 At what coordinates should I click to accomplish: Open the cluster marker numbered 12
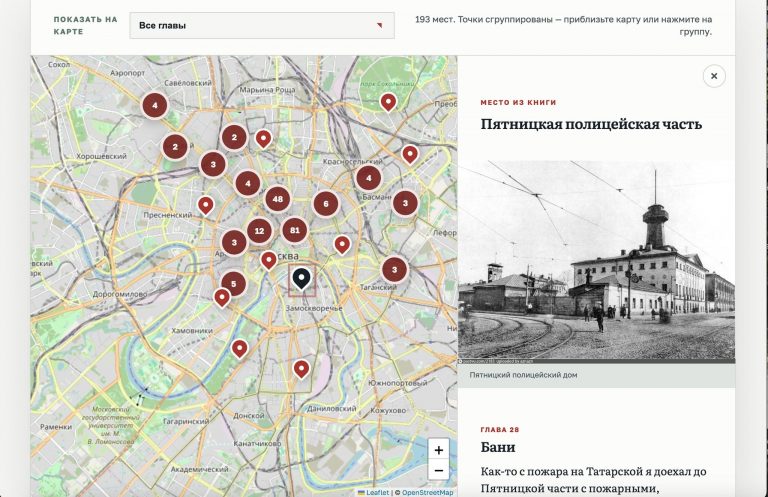click(260, 231)
